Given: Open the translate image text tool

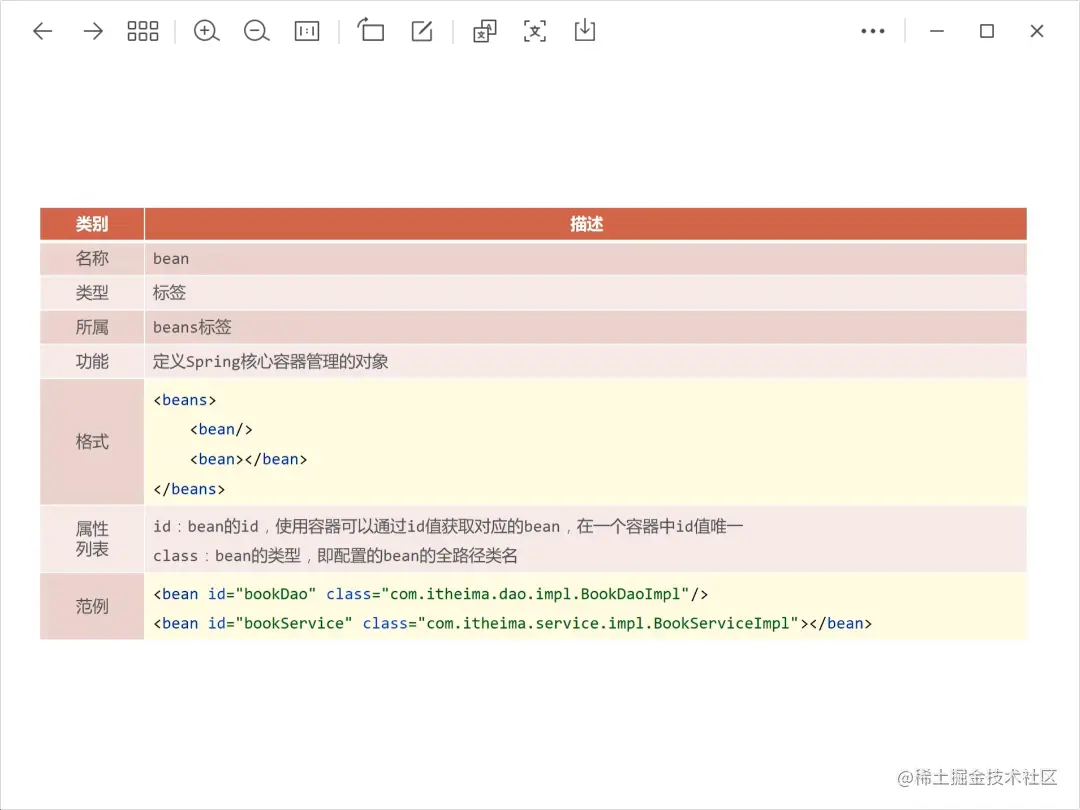Looking at the screenshot, I should [484, 31].
